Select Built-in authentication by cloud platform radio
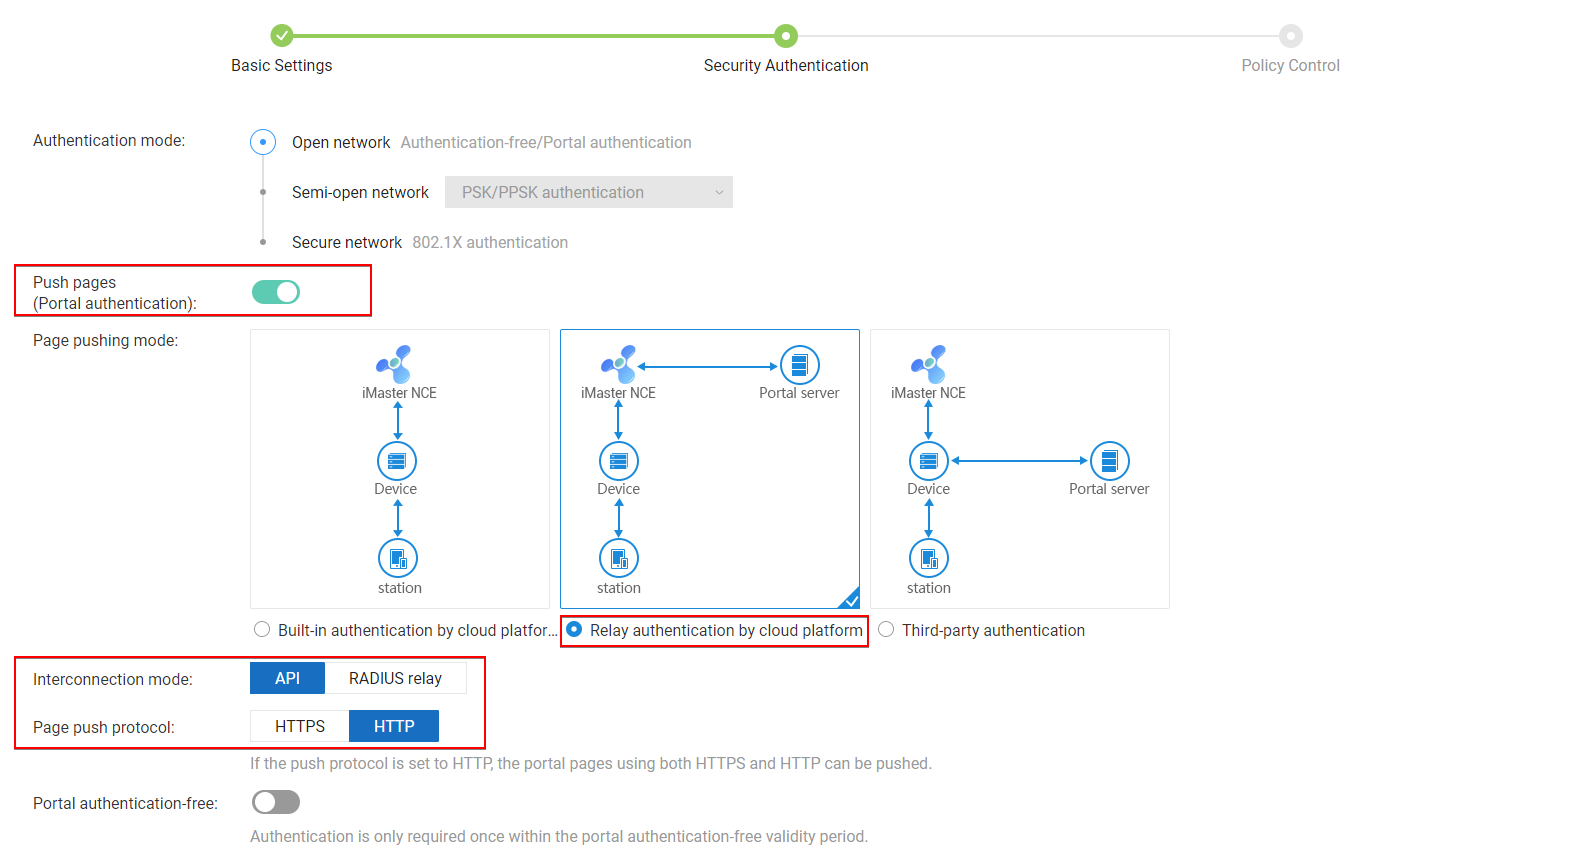 pos(262,630)
